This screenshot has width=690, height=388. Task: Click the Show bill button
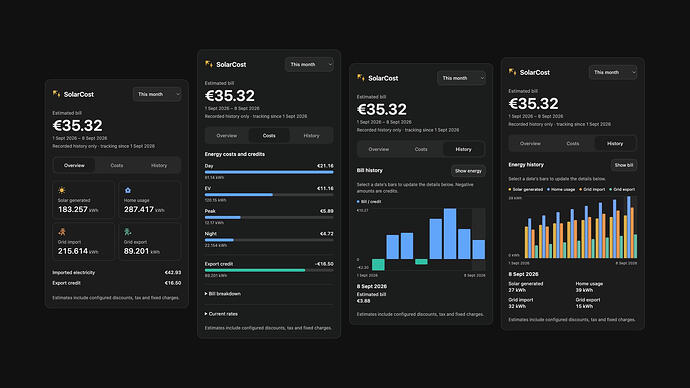pyautogui.click(x=624, y=165)
